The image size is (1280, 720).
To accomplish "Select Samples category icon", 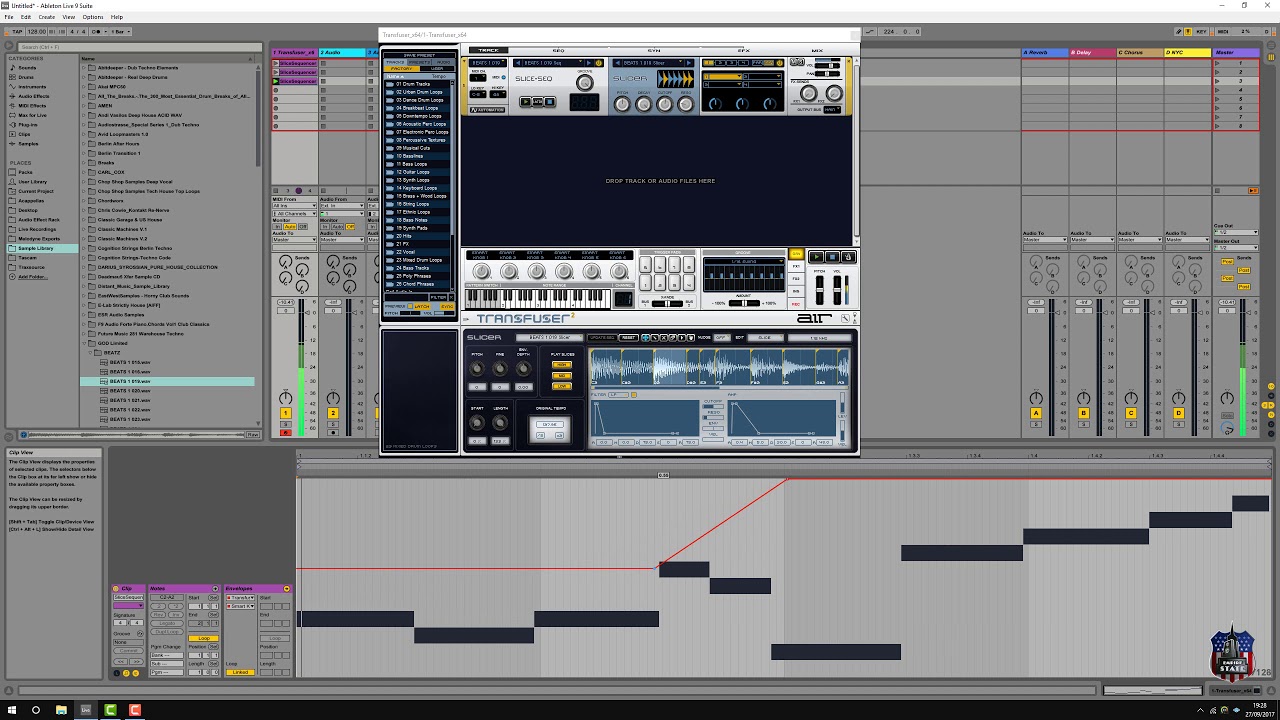I will (x=13, y=143).
